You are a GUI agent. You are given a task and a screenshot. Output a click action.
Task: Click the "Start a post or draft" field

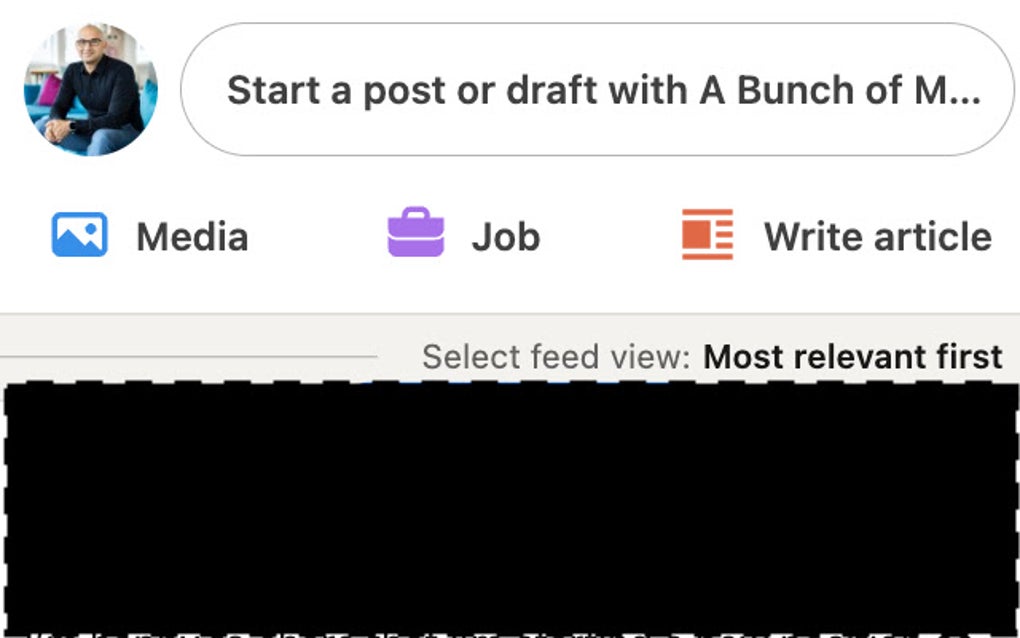click(x=597, y=90)
